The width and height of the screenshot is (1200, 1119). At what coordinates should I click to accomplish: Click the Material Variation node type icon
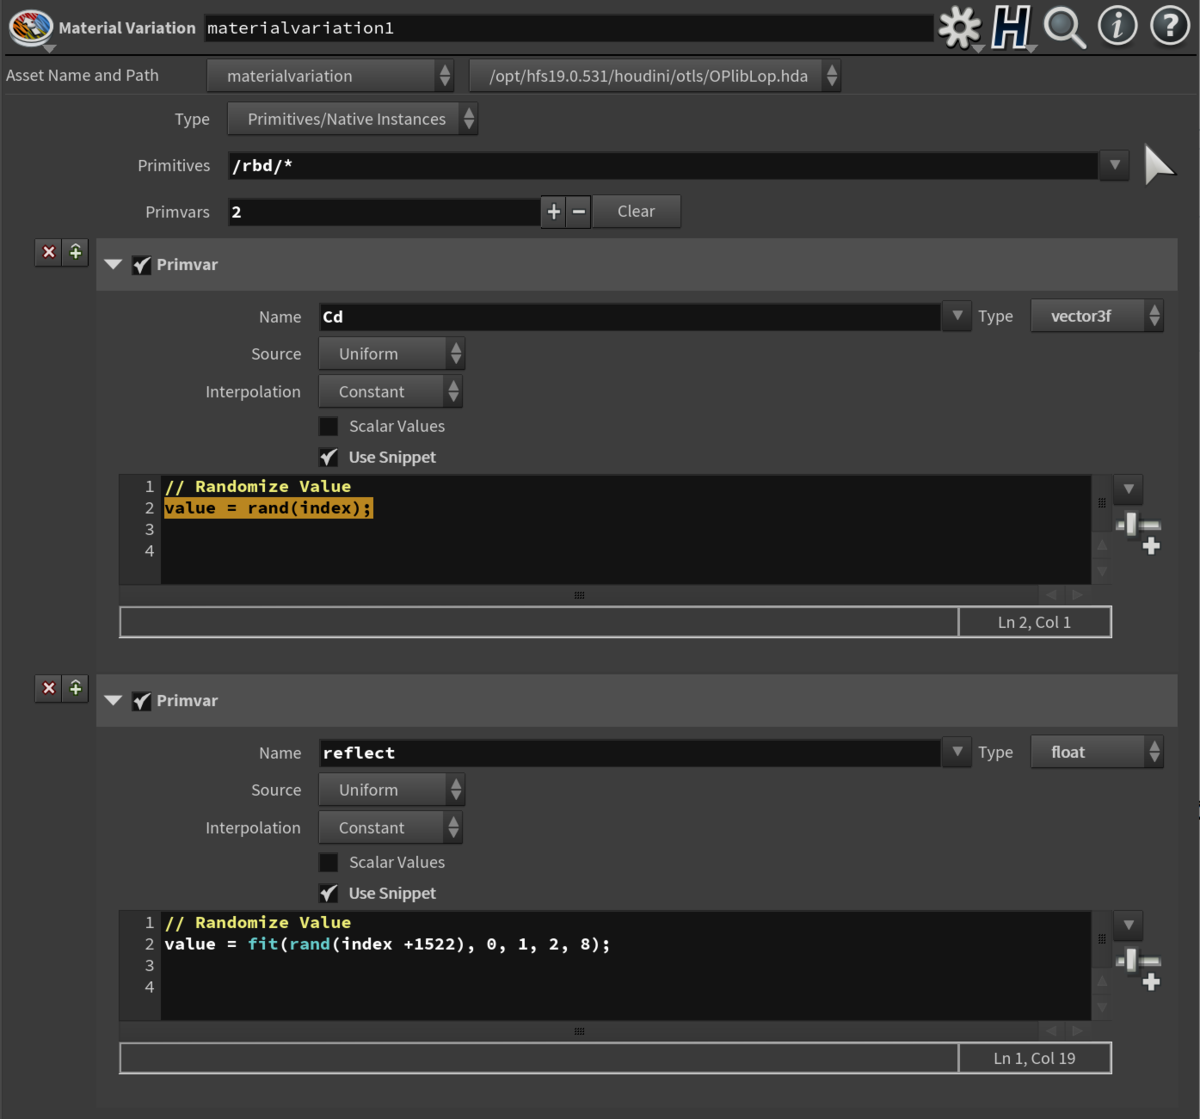tap(30, 27)
